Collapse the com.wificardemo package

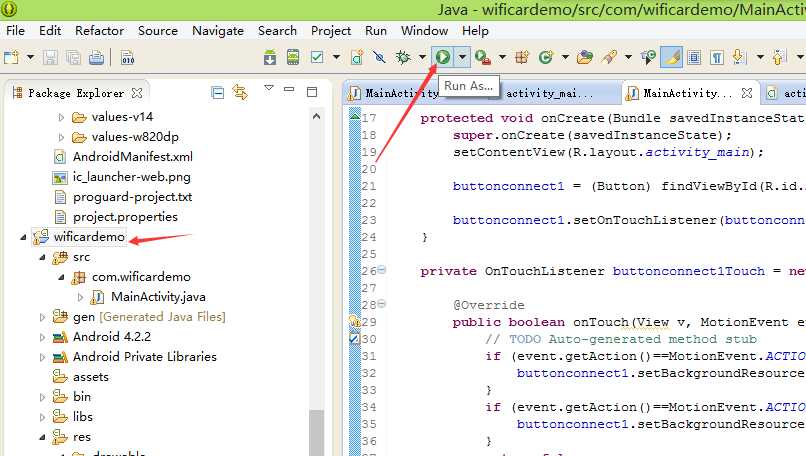pyautogui.click(x=61, y=277)
